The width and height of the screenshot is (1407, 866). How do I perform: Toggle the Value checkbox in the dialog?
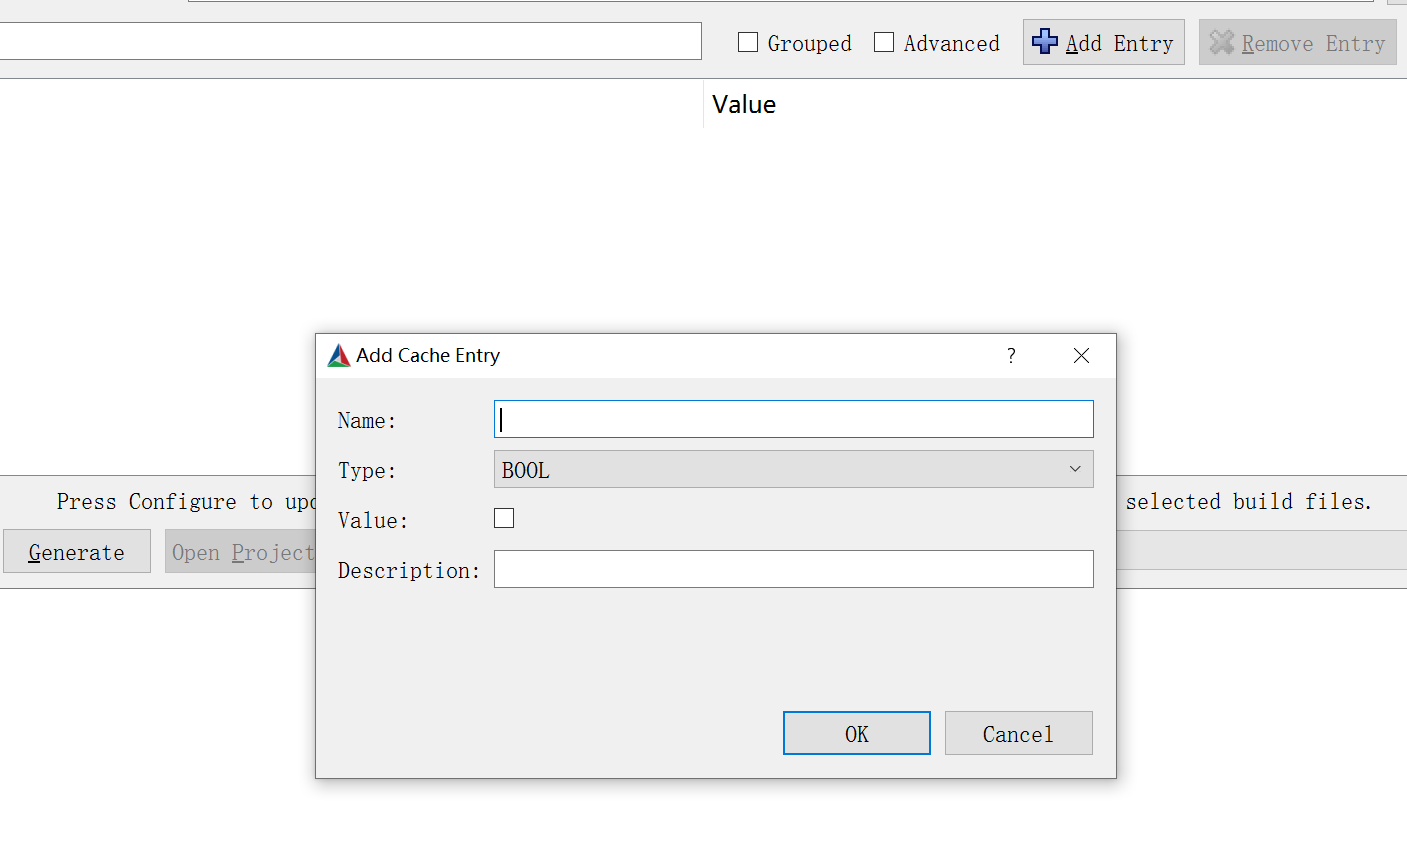(x=504, y=518)
